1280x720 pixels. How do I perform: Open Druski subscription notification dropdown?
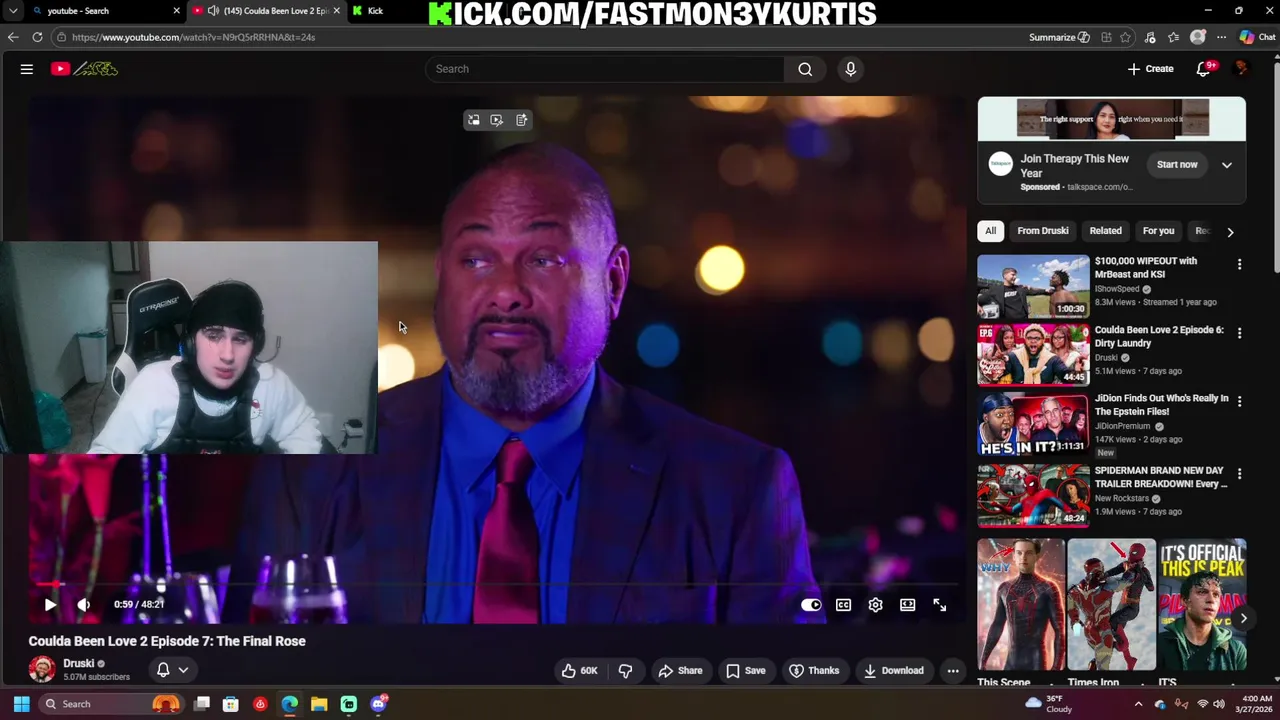(x=172, y=670)
